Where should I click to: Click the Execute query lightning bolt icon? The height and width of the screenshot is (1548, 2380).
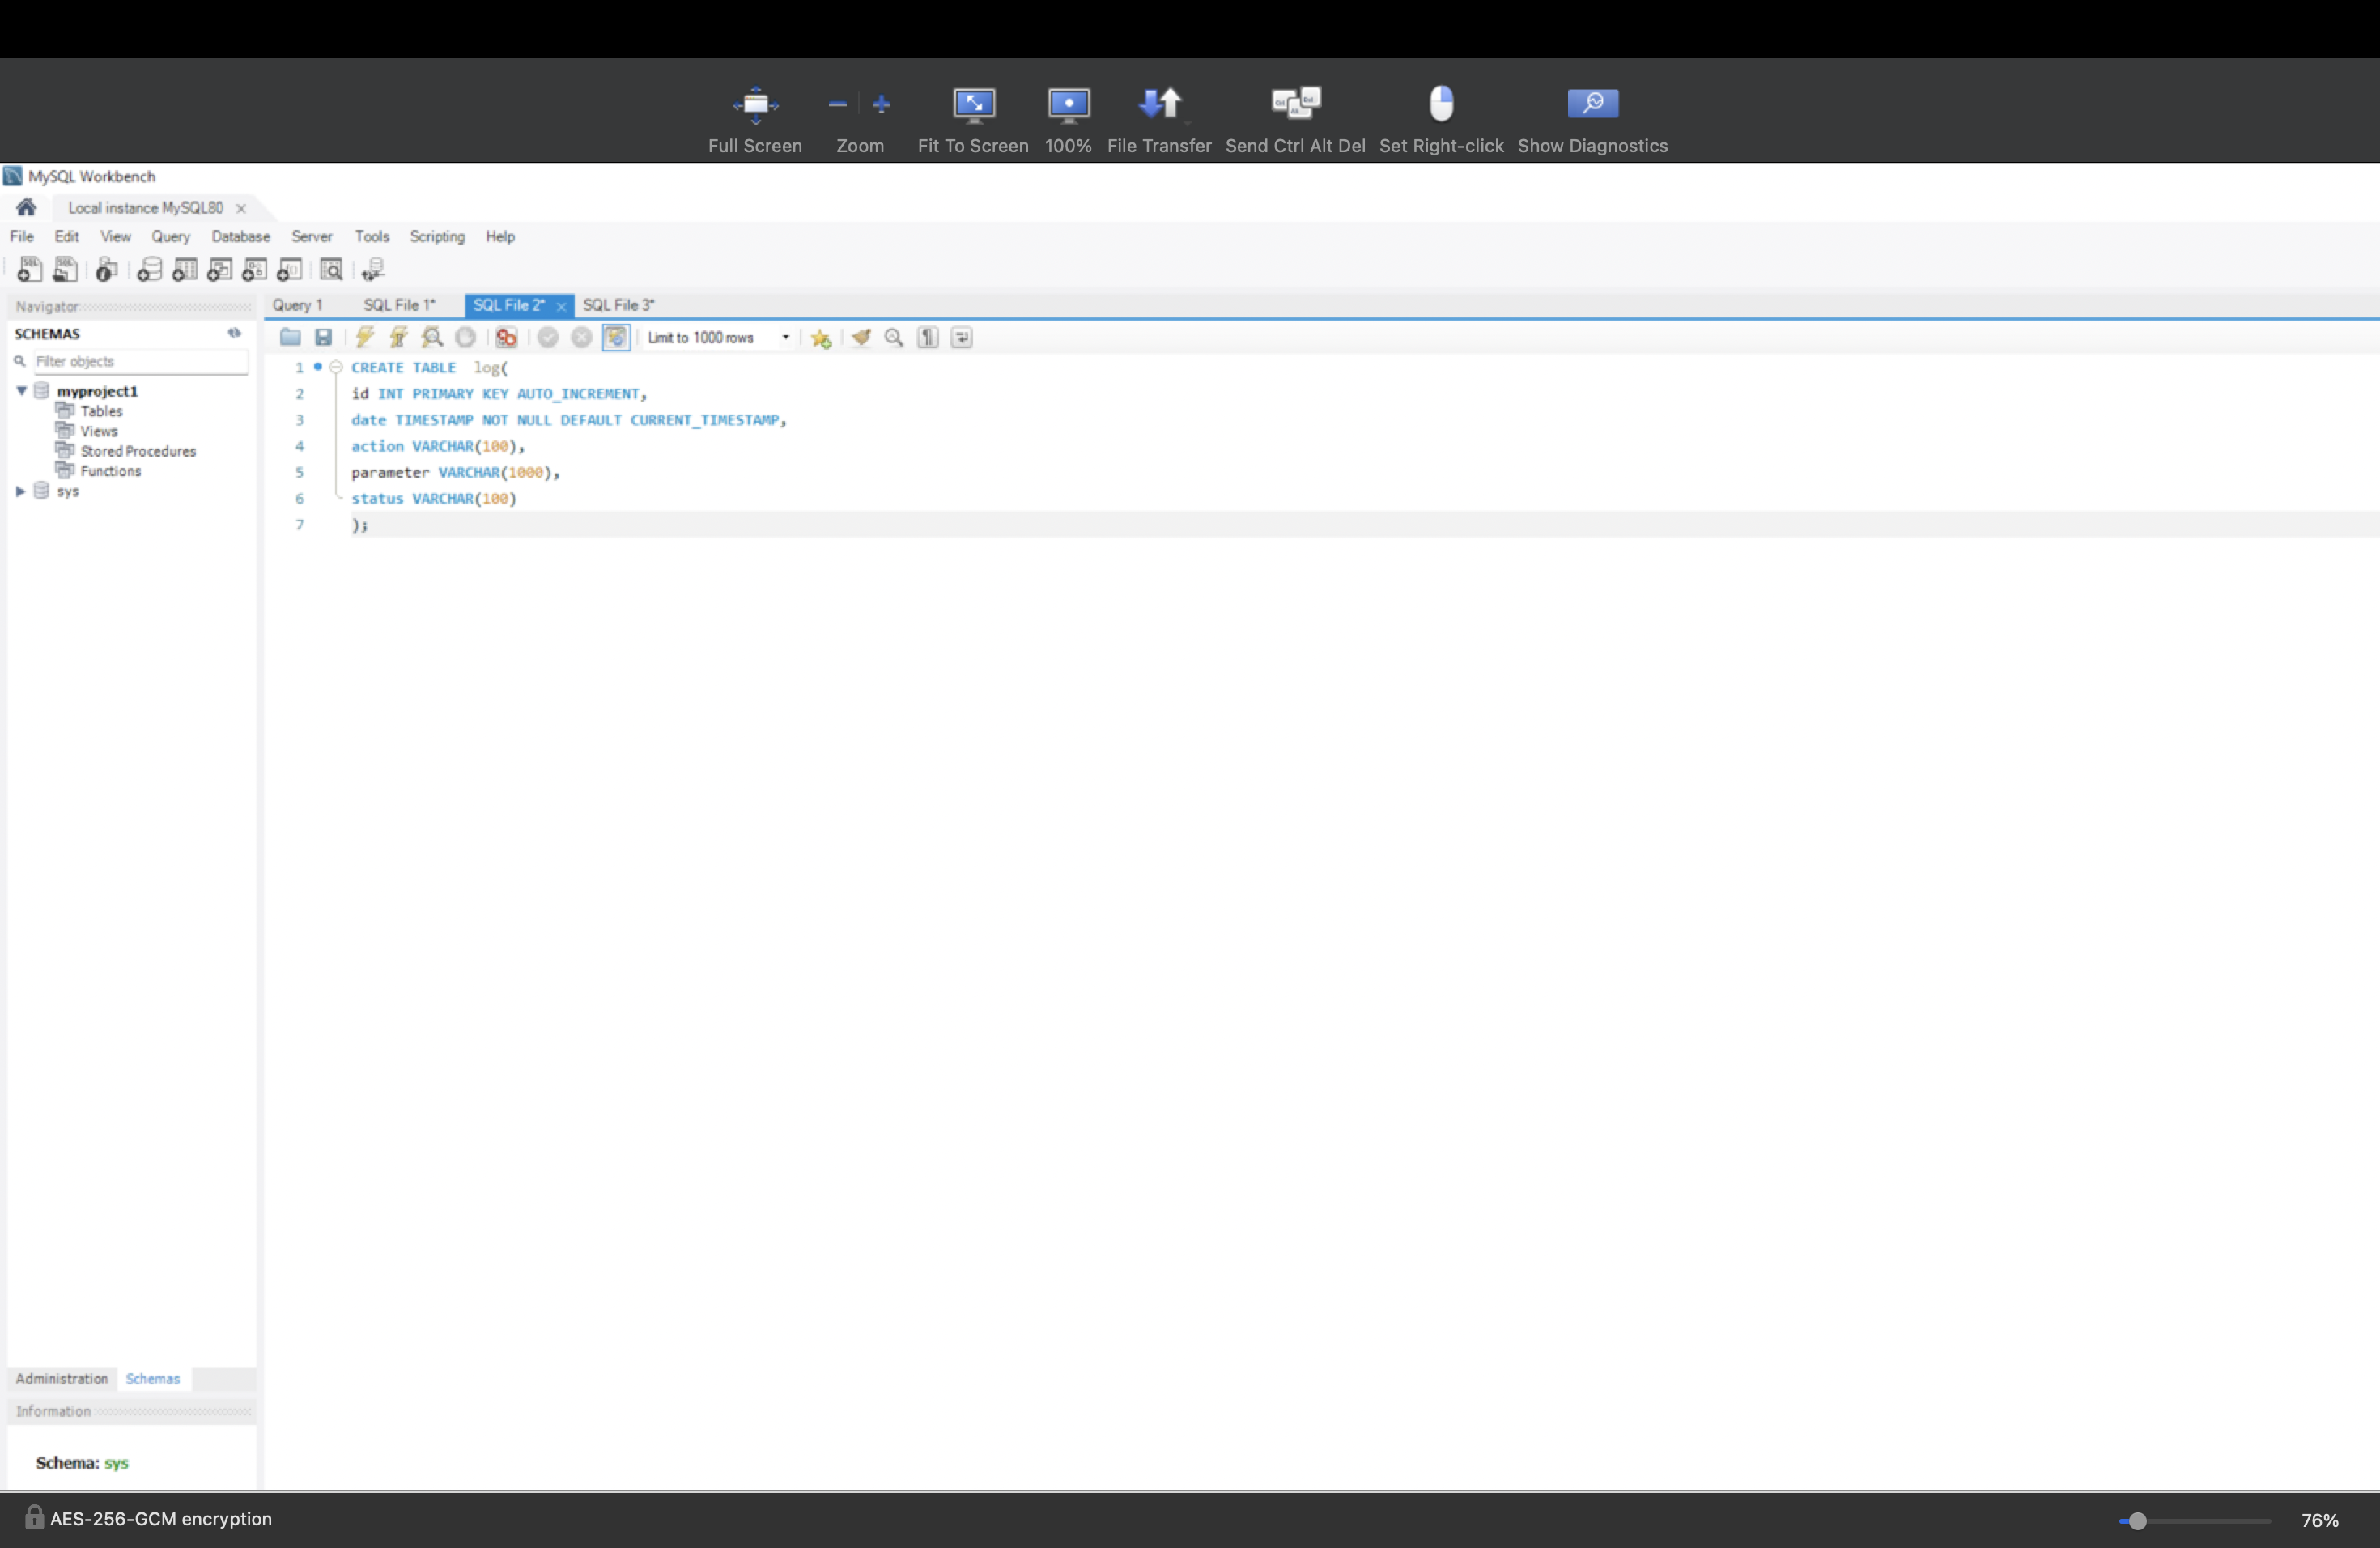coord(365,337)
